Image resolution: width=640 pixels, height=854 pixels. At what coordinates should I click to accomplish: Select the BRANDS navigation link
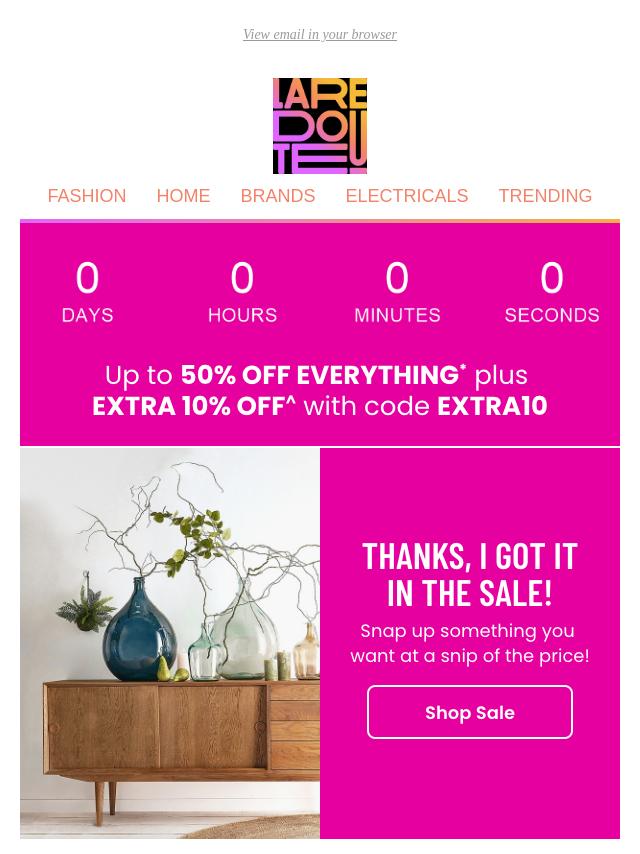[278, 196]
